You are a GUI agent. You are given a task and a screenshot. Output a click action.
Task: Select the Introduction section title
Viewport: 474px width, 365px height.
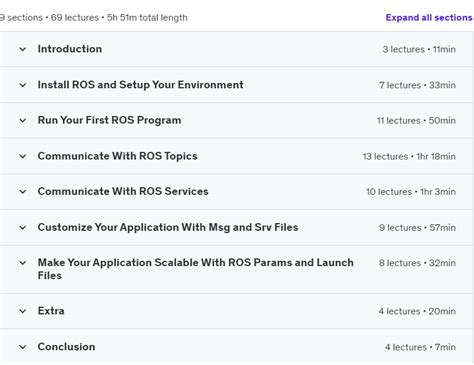pos(70,49)
